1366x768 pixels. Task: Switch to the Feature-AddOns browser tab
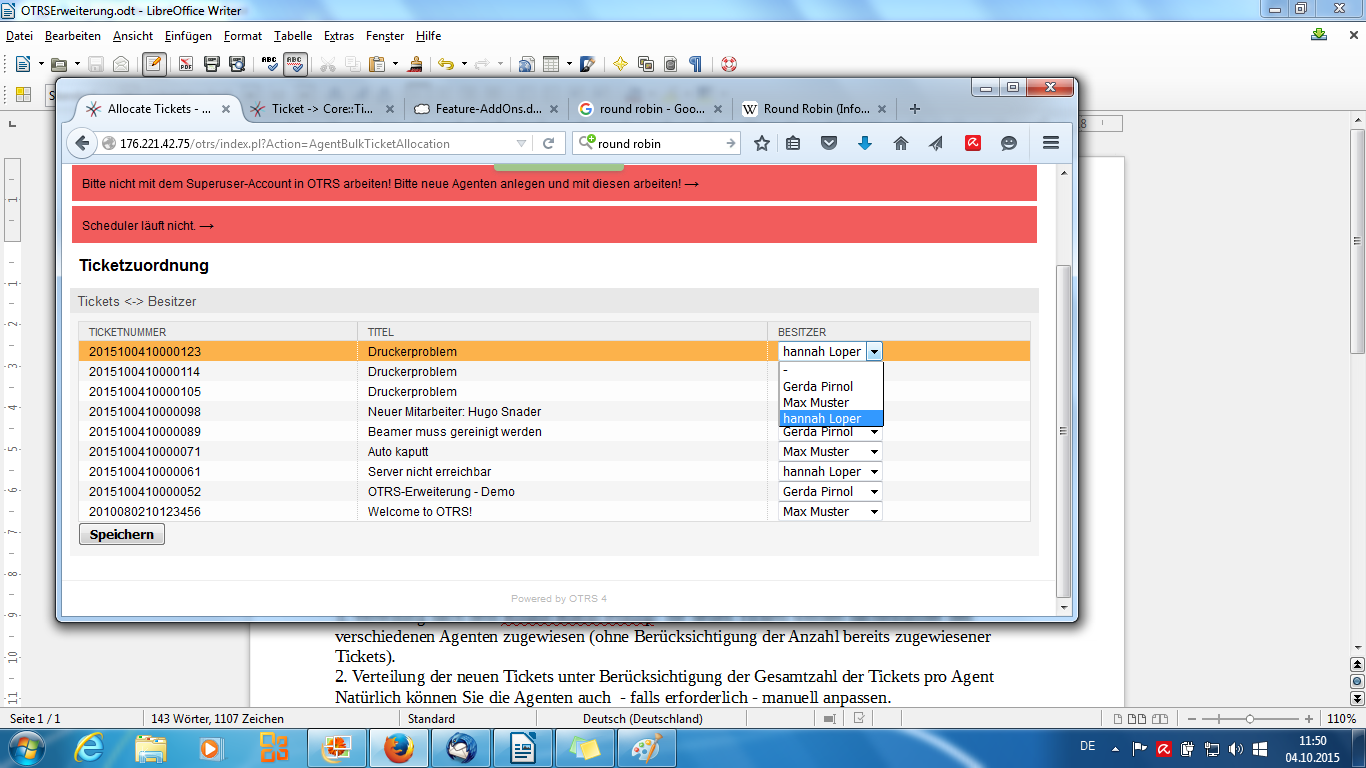(x=485, y=109)
